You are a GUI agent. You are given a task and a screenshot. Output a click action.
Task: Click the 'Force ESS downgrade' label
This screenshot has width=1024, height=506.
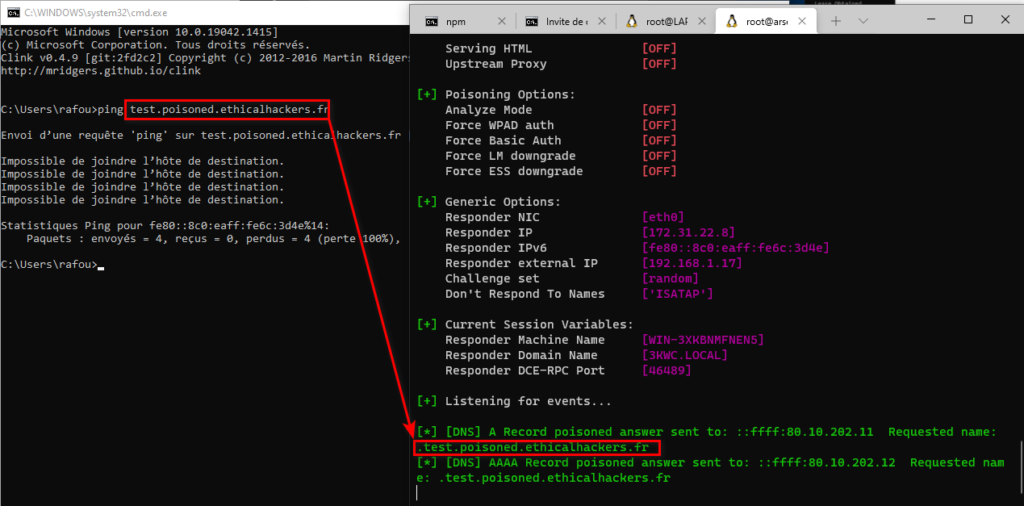click(x=514, y=172)
